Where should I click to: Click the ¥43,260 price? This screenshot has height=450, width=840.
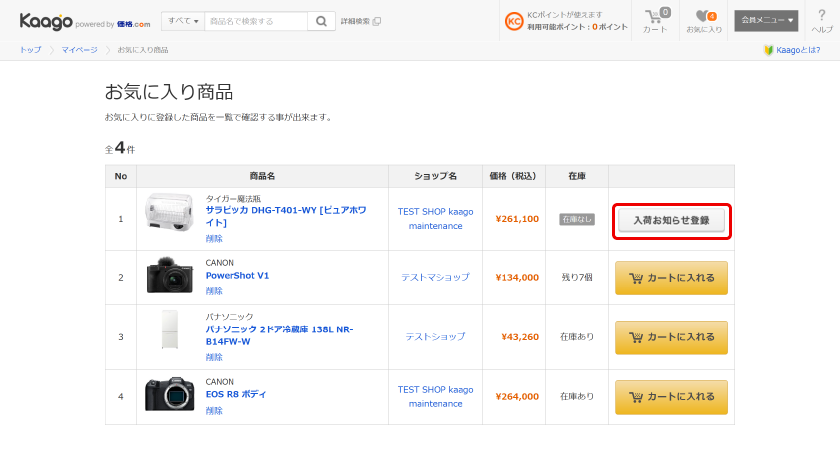[x=520, y=337]
